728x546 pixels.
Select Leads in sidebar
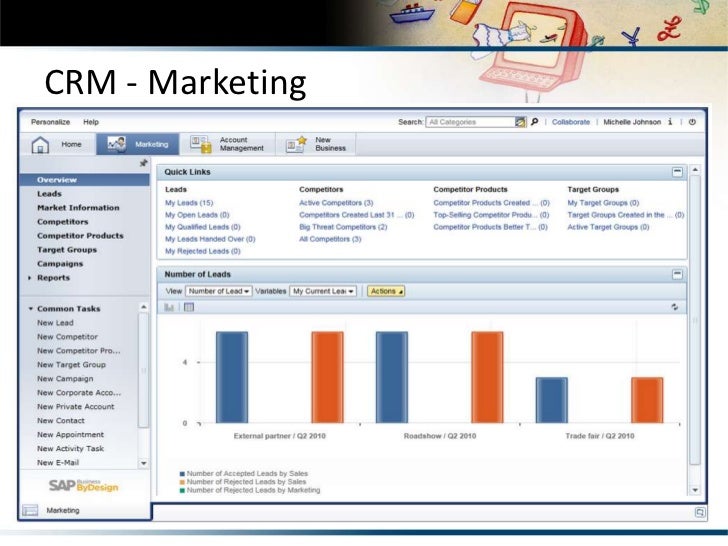pyautogui.click(x=49, y=194)
